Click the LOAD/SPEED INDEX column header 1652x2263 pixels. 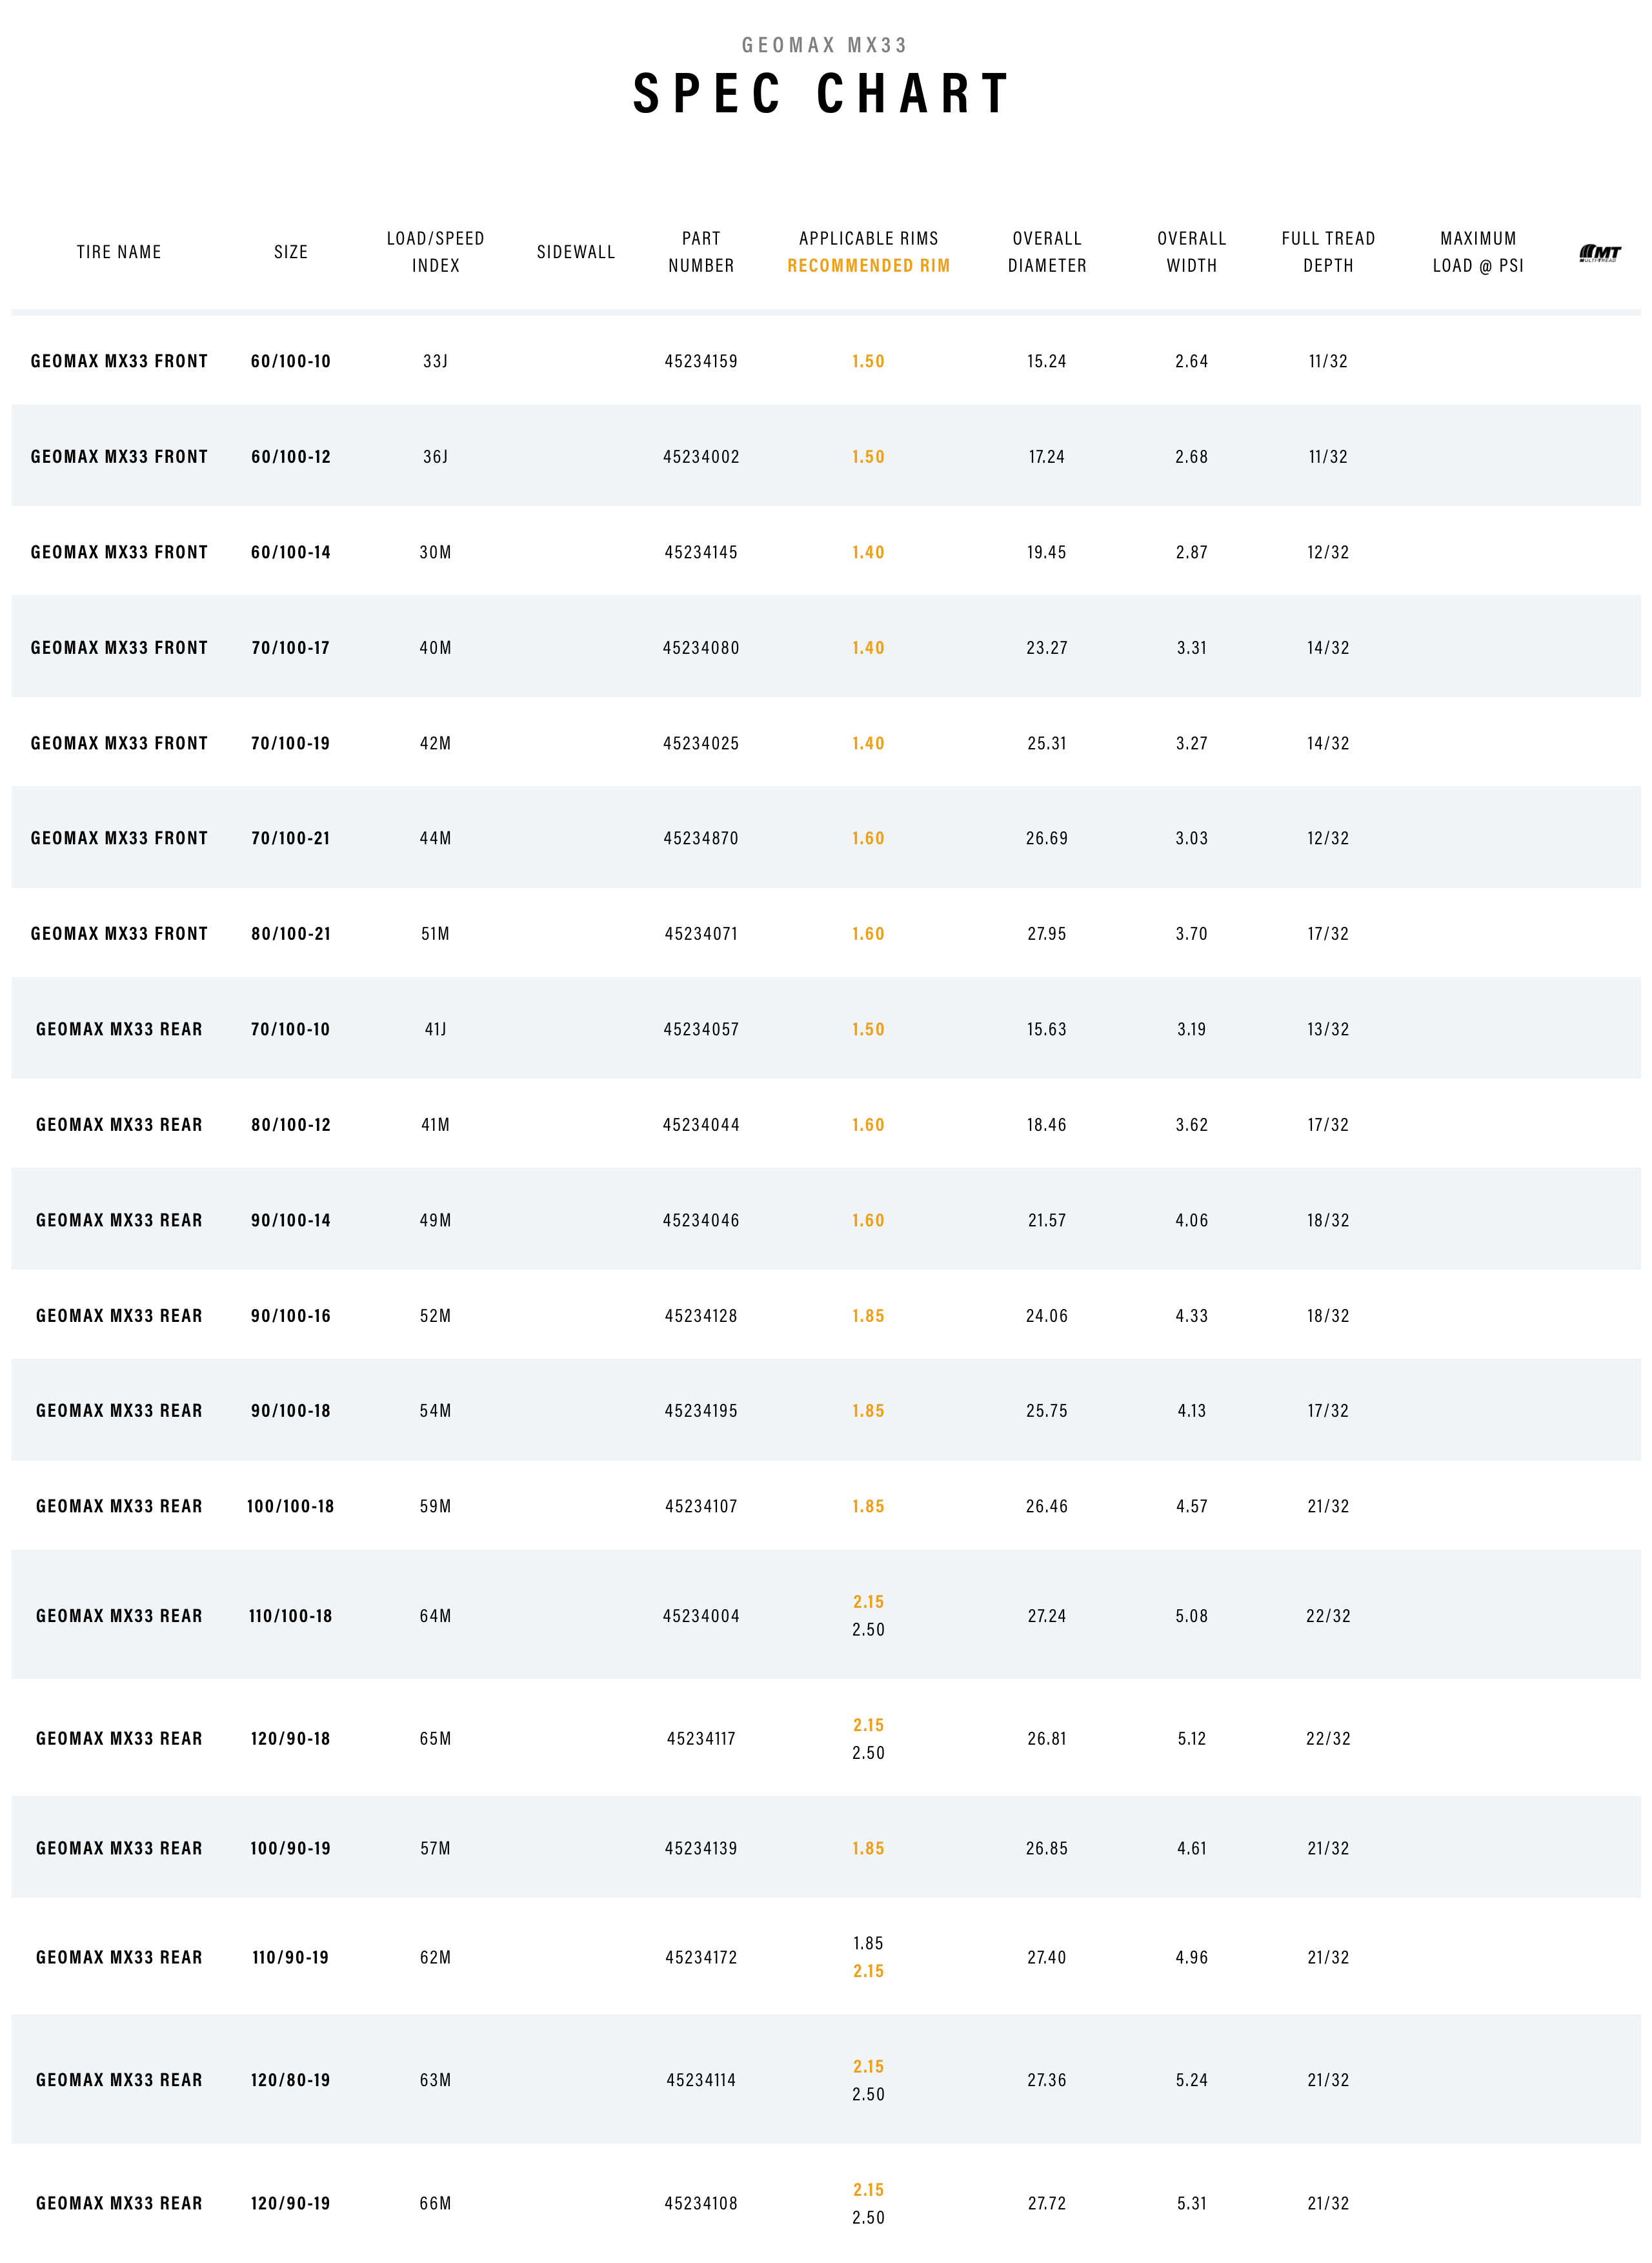pyautogui.click(x=435, y=252)
